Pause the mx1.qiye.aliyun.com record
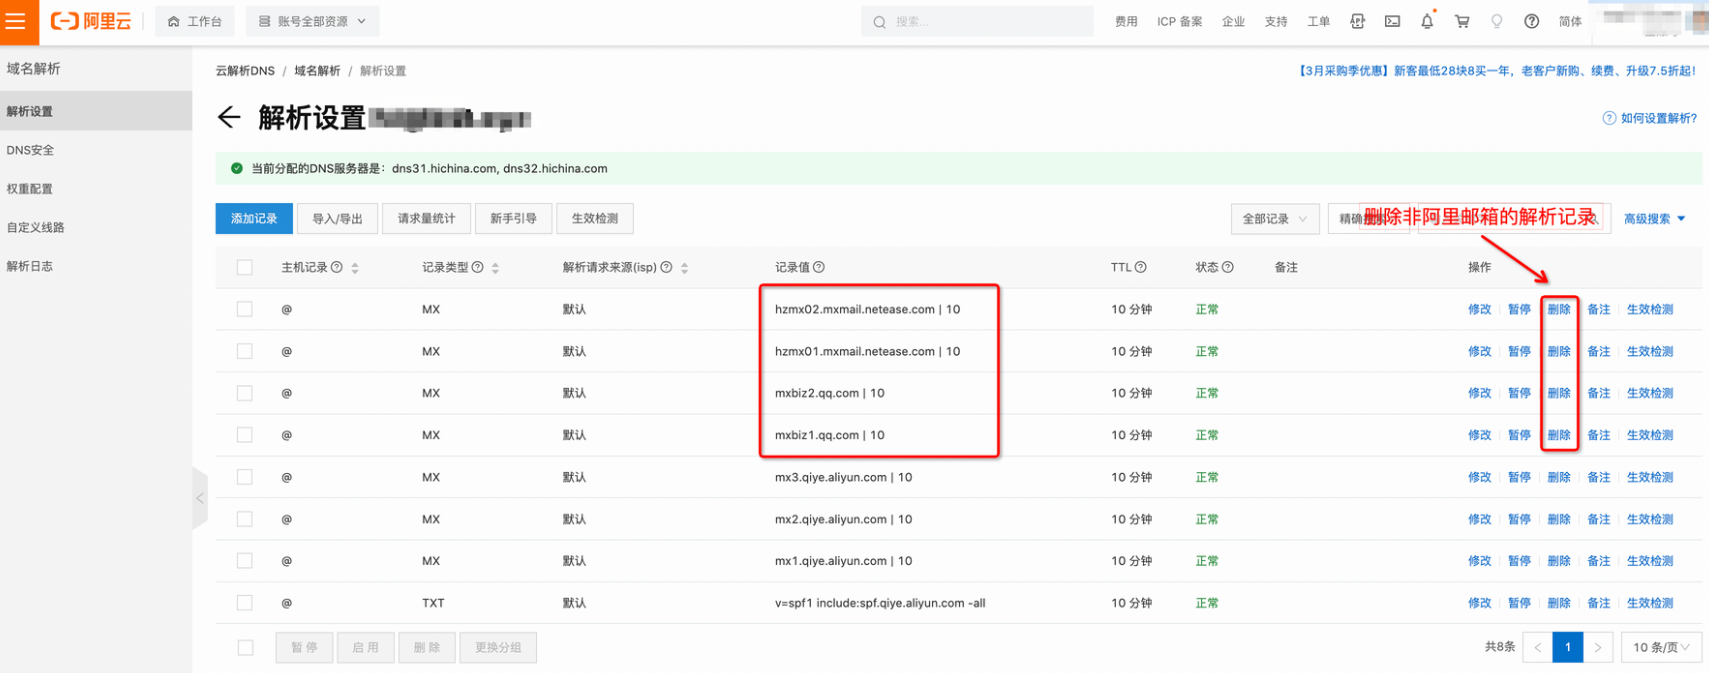The height and width of the screenshot is (673, 1709). coord(1519,561)
